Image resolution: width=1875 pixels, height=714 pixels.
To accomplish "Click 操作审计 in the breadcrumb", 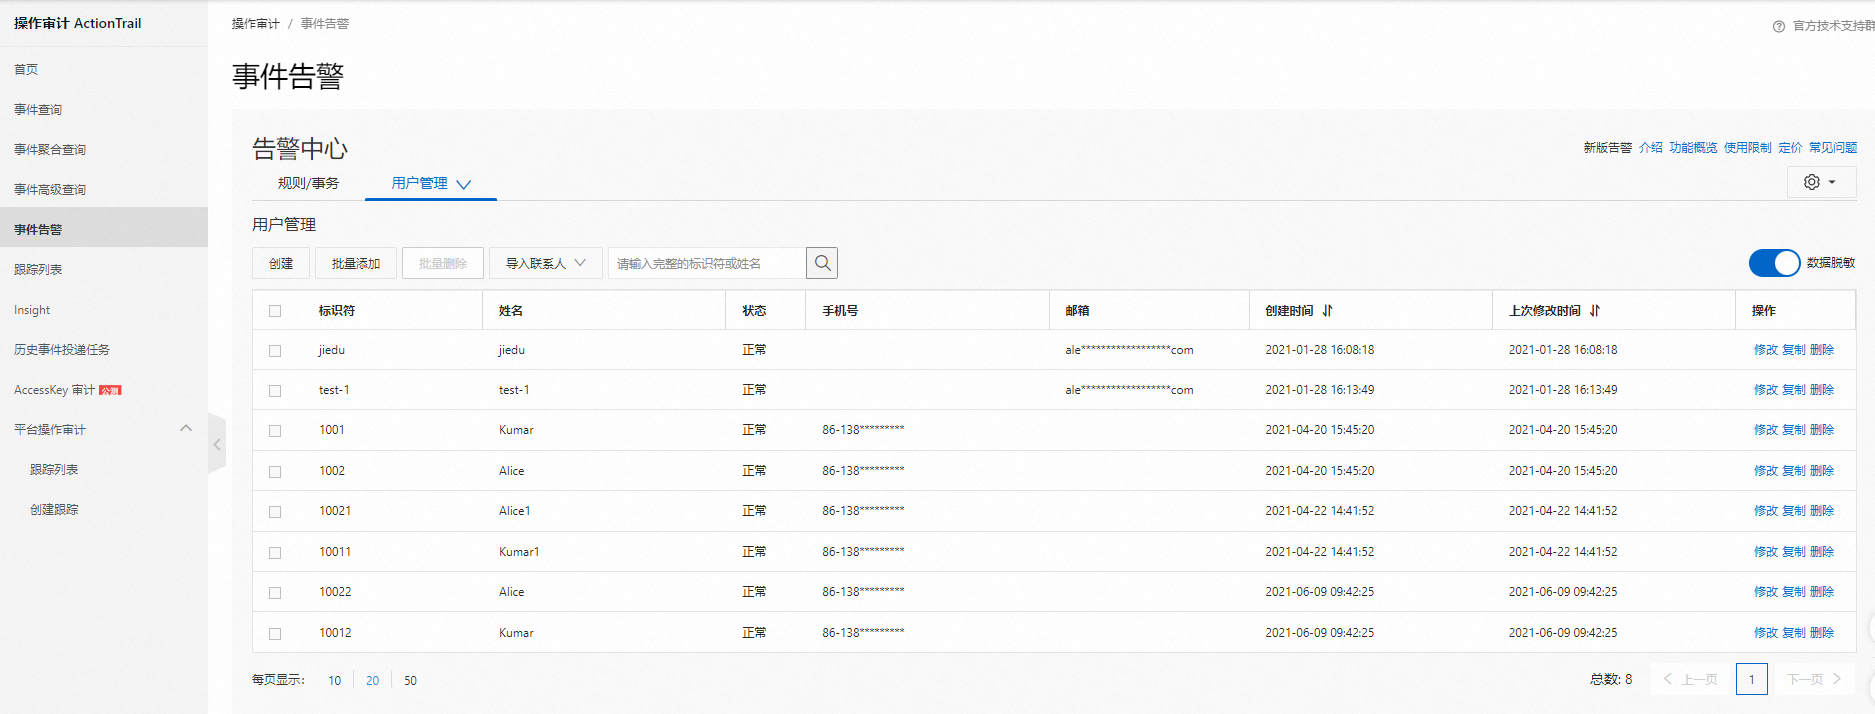I will click(x=256, y=24).
